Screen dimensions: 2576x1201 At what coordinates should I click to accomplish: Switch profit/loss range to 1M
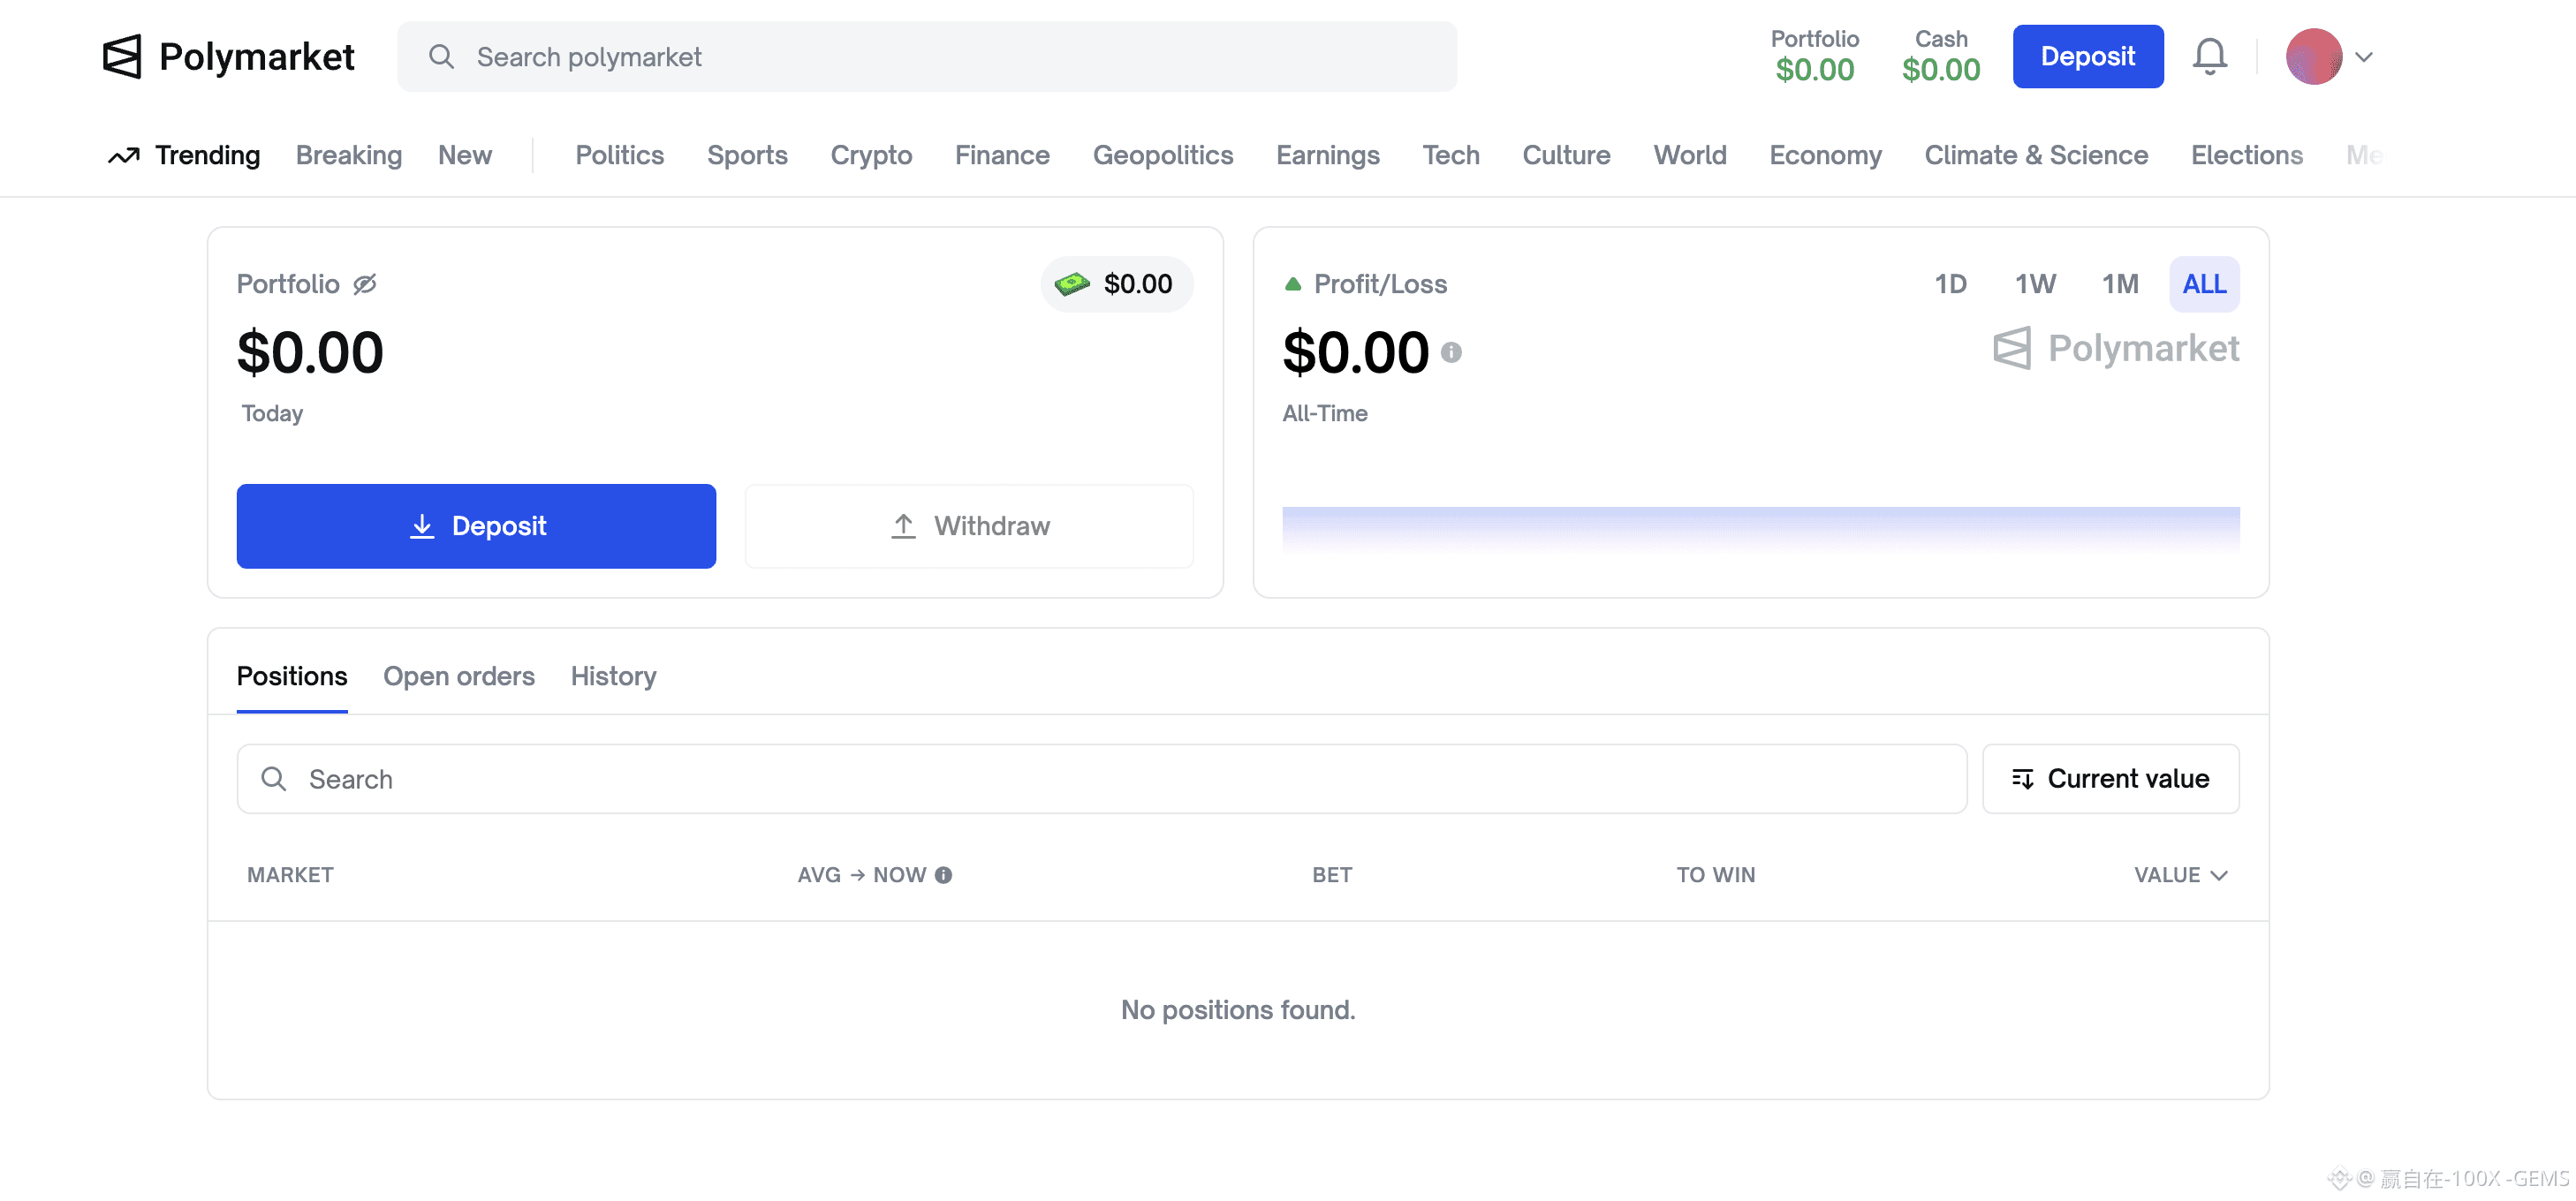pos(2119,284)
